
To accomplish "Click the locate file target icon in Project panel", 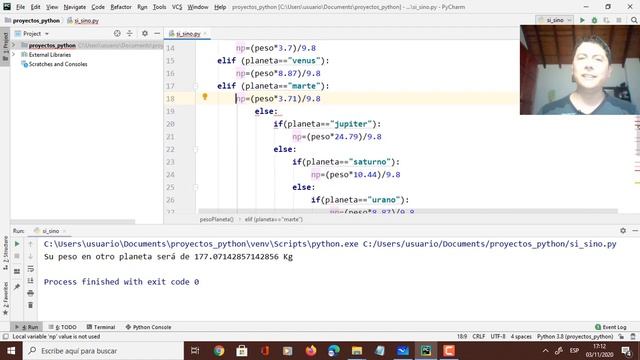I will click(x=117, y=33).
